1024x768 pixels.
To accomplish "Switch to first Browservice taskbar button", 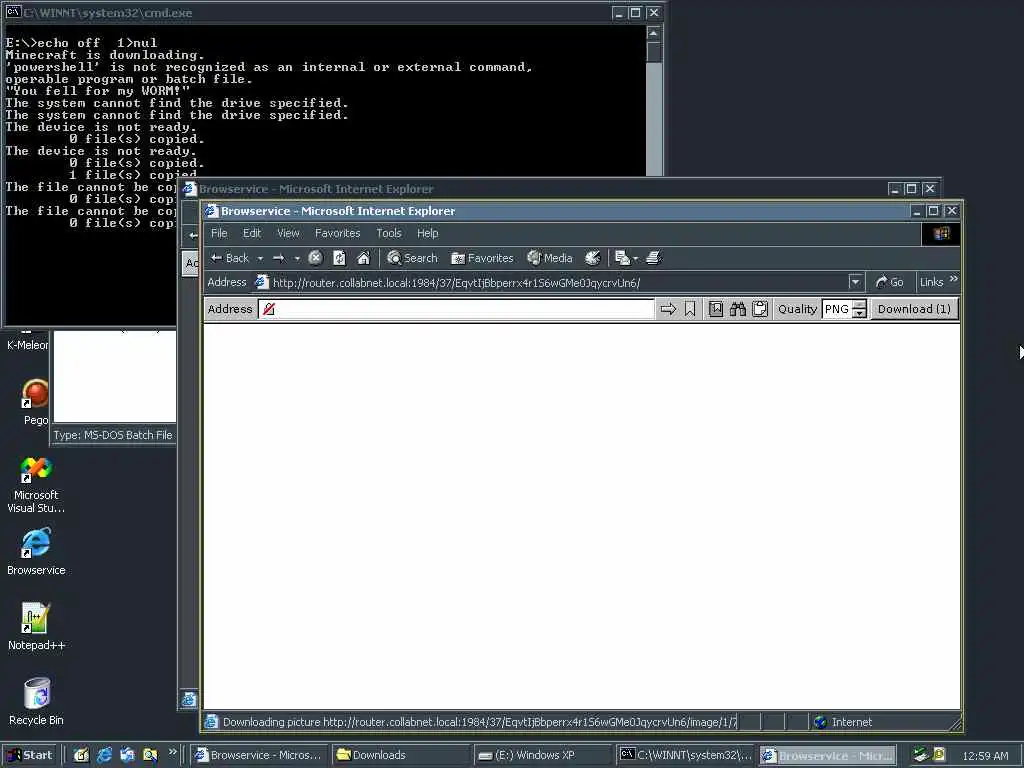I will (259, 755).
